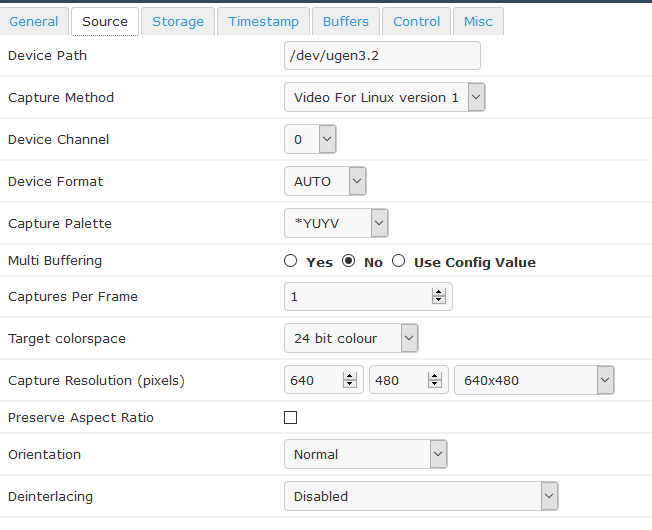Open the Orientation Normal dropdown
Screen dimensions: 652x530
[x=366, y=454]
